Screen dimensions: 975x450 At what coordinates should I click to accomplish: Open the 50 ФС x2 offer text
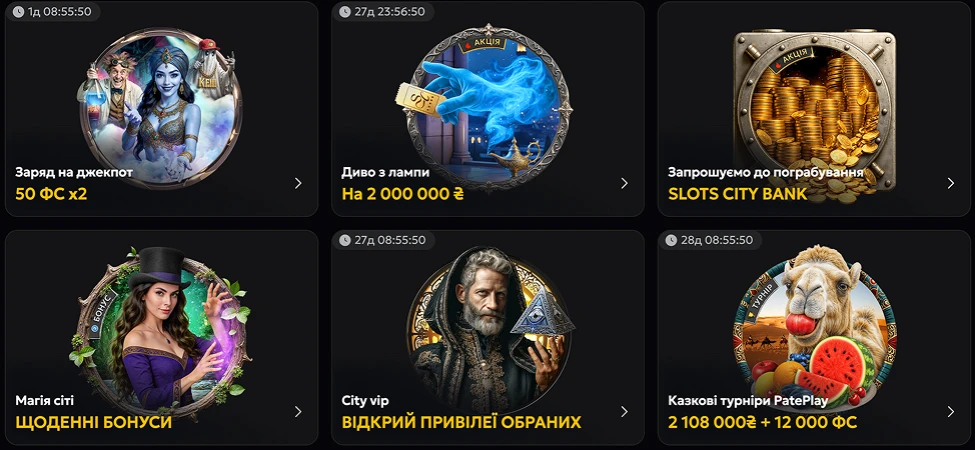click(x=51, y=194)
